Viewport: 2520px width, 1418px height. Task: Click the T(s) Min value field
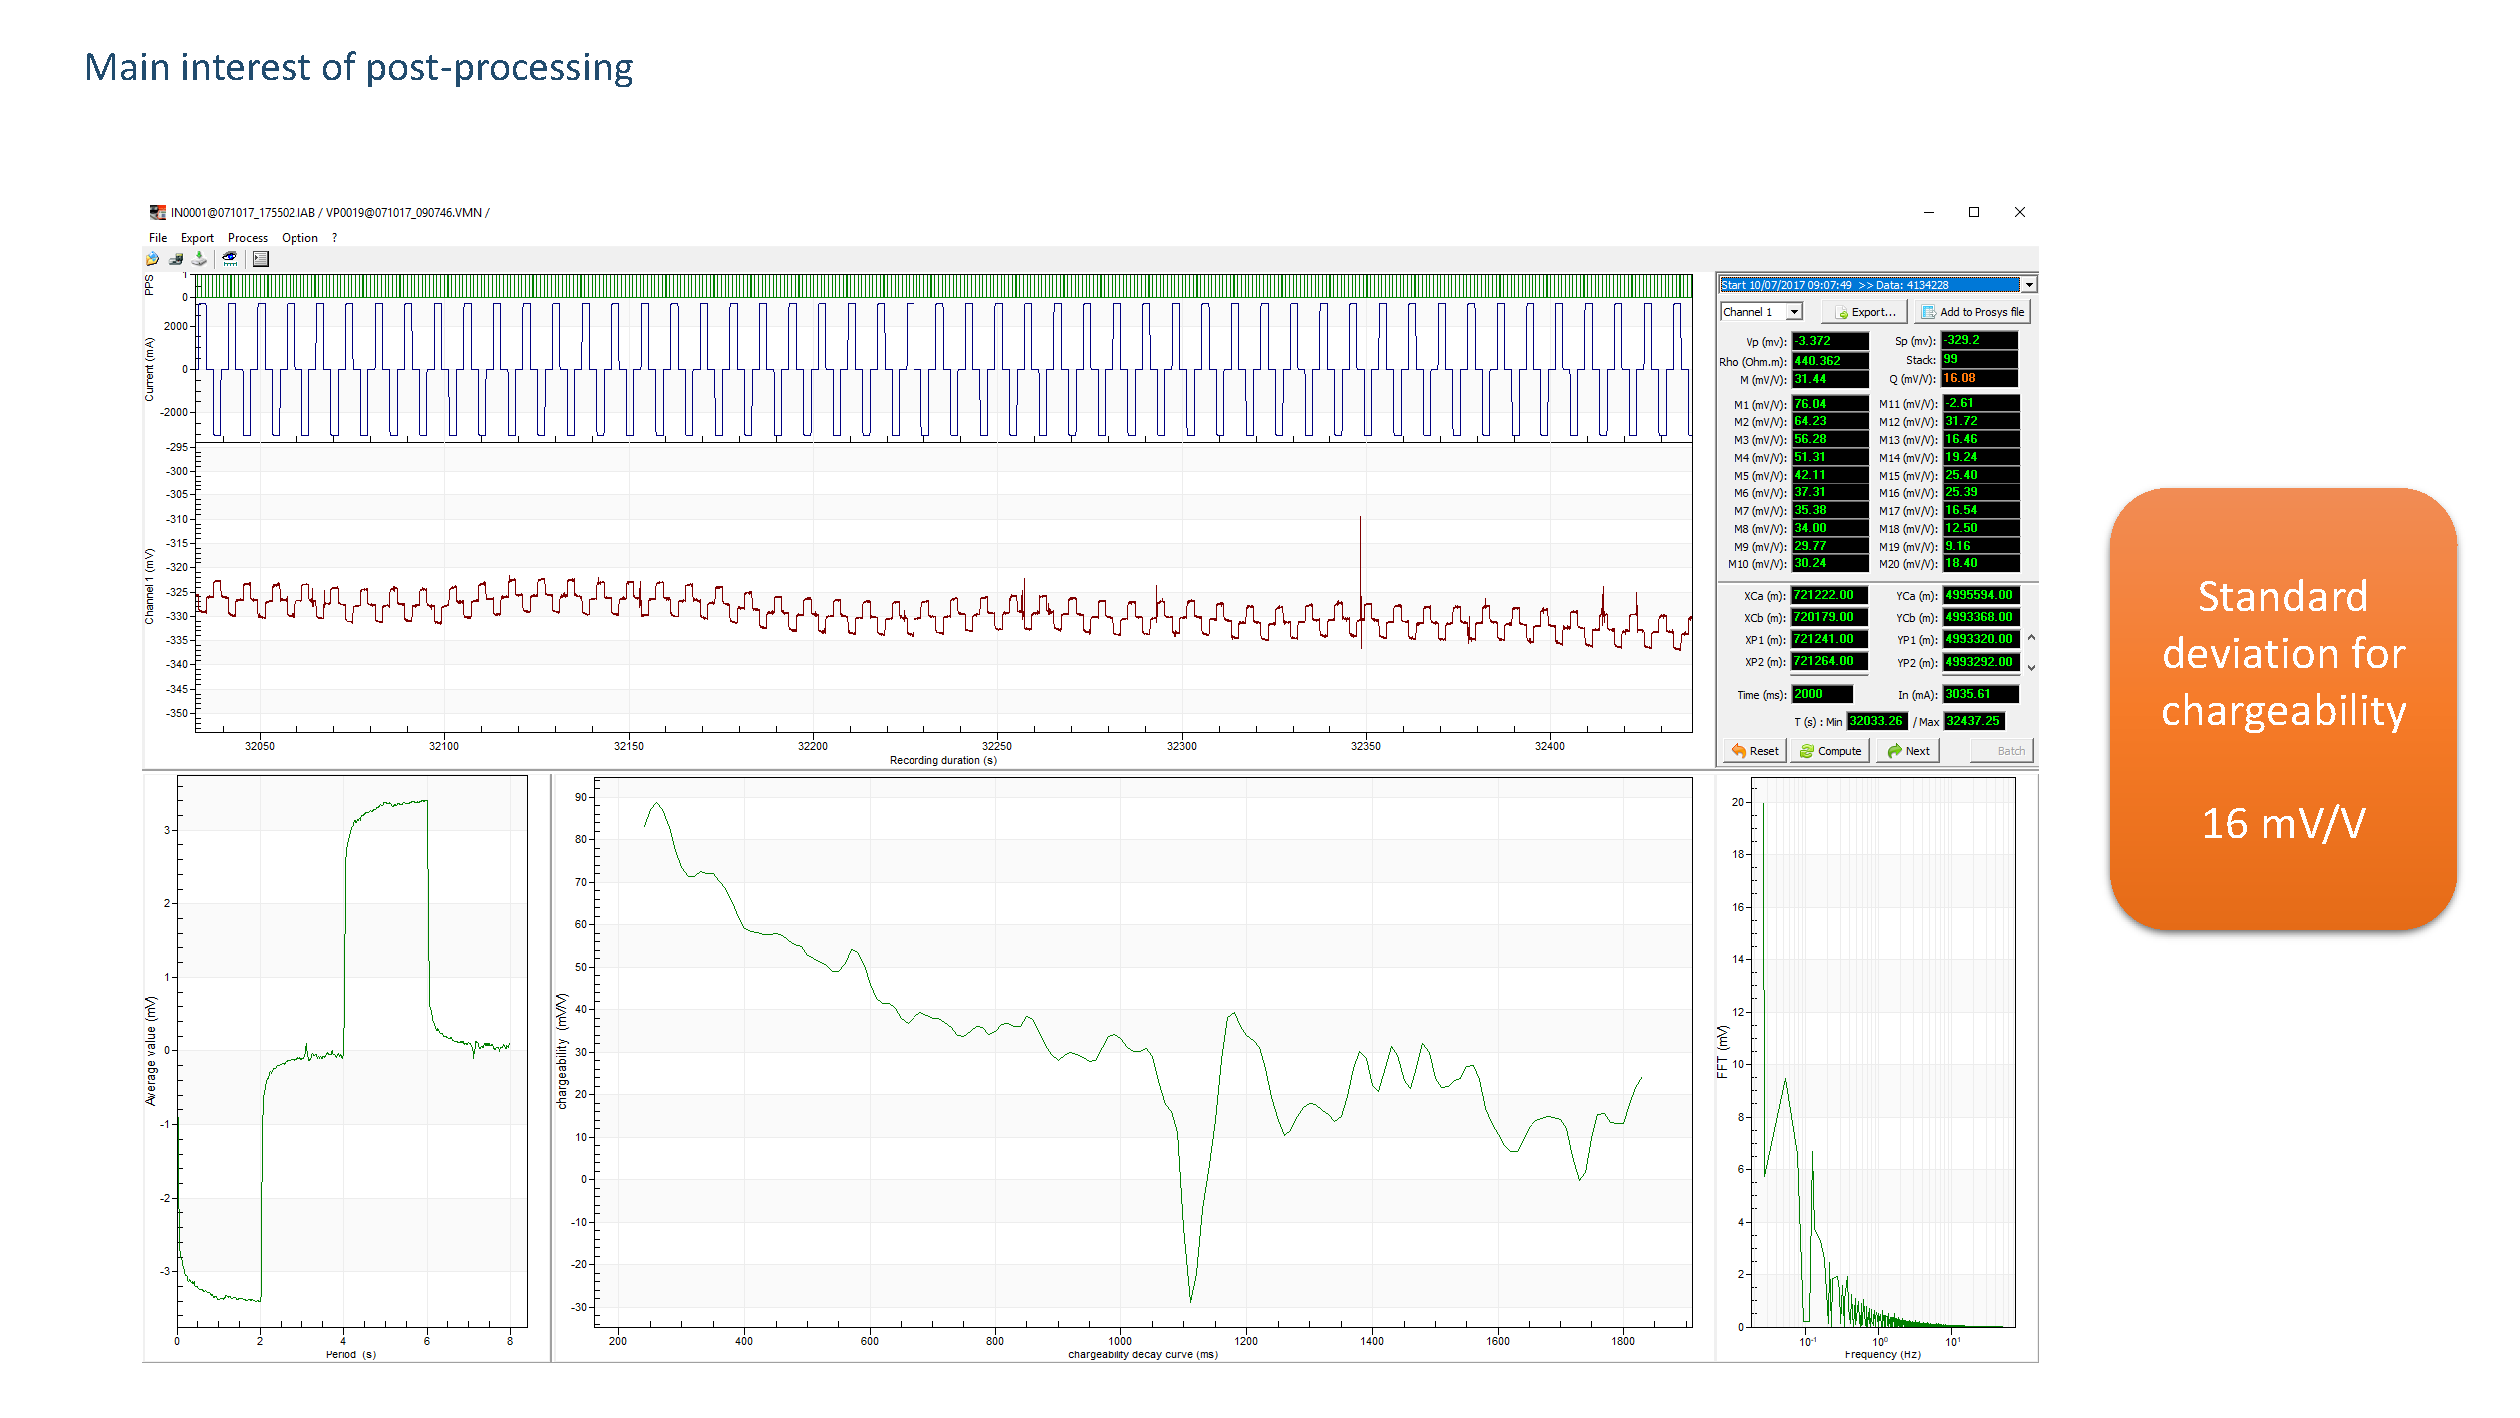(x=1876, y=721)
